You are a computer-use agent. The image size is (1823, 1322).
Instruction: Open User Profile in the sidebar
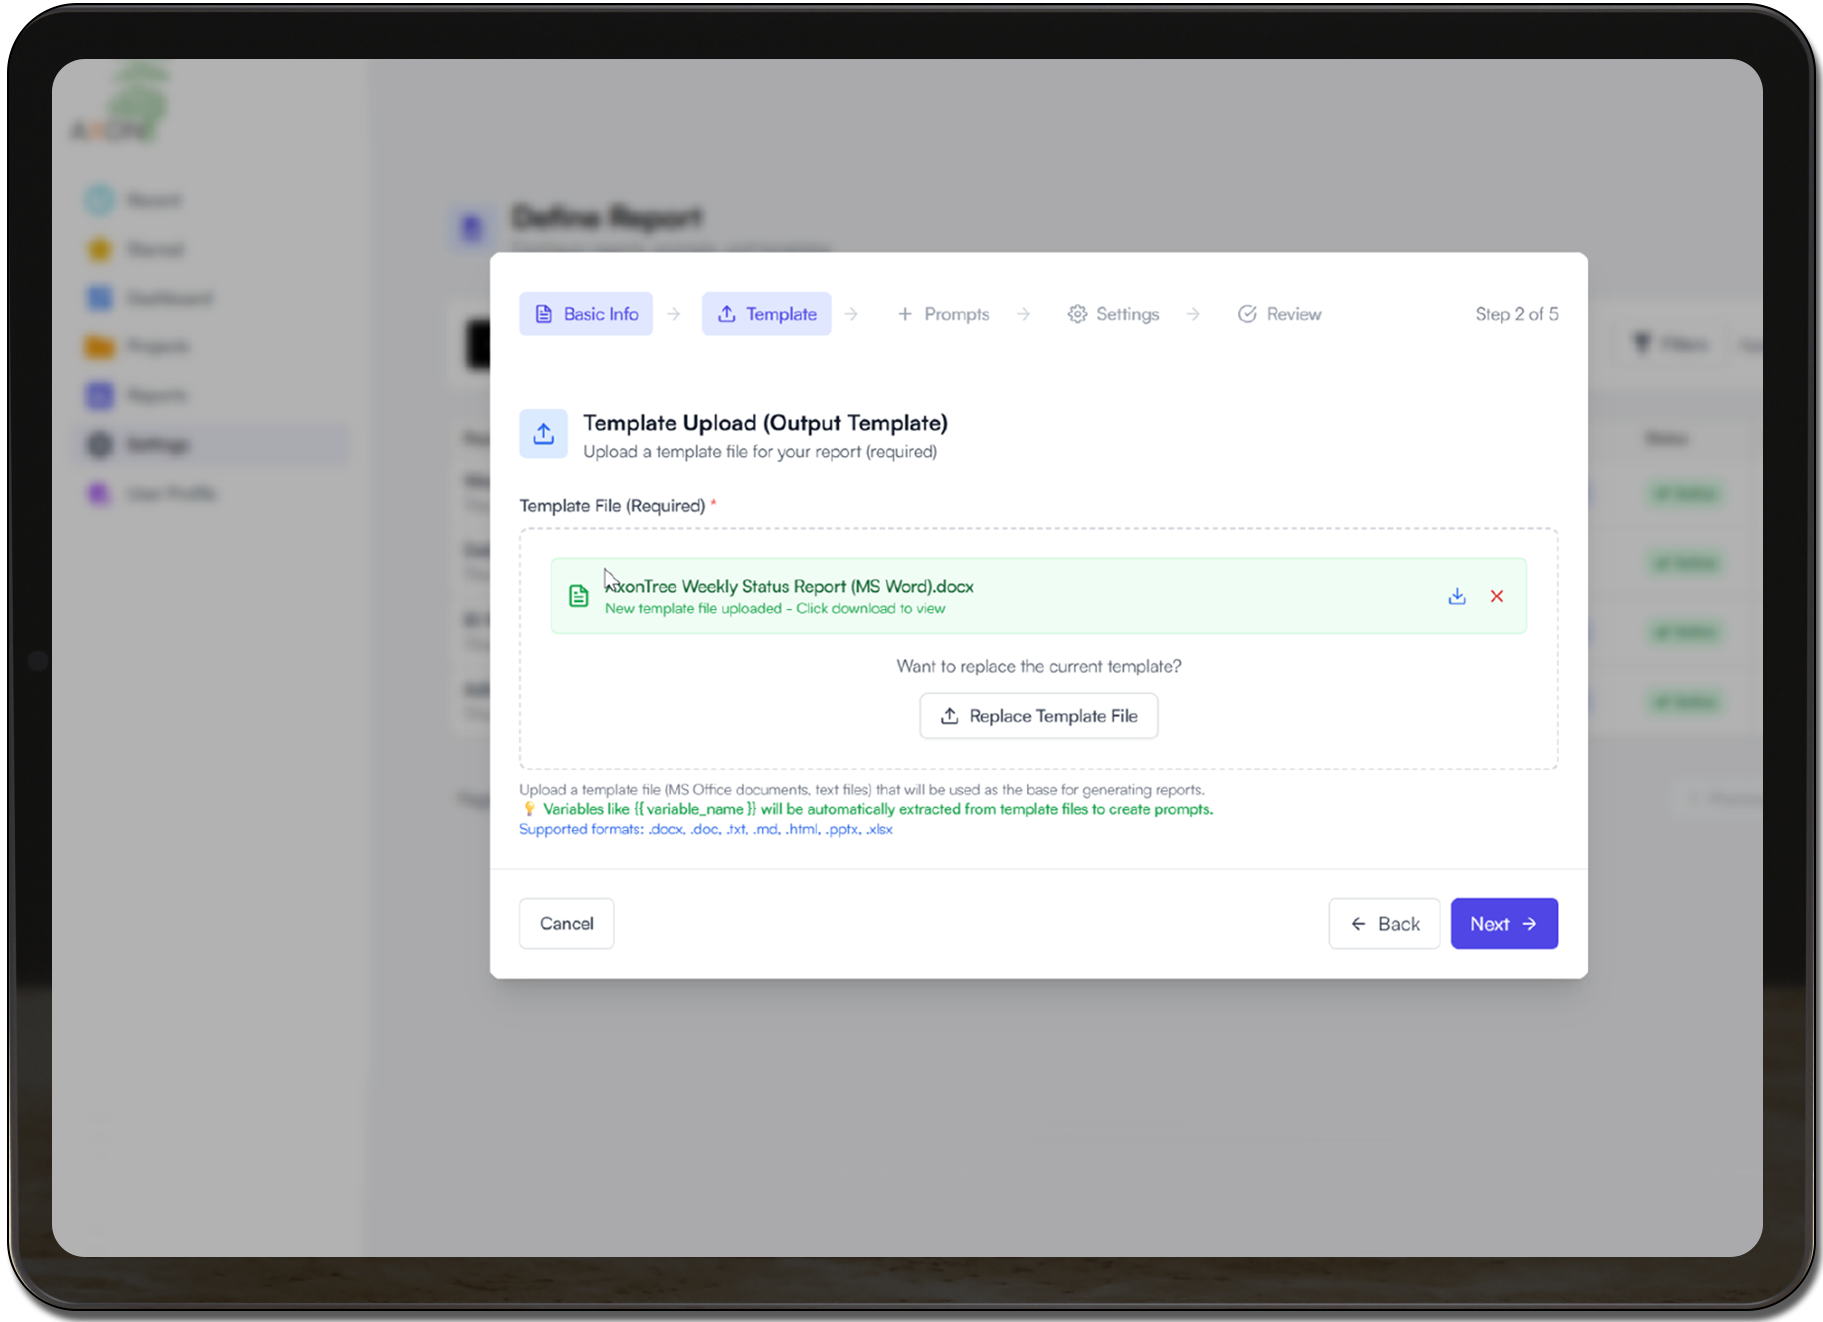[170, 493]
